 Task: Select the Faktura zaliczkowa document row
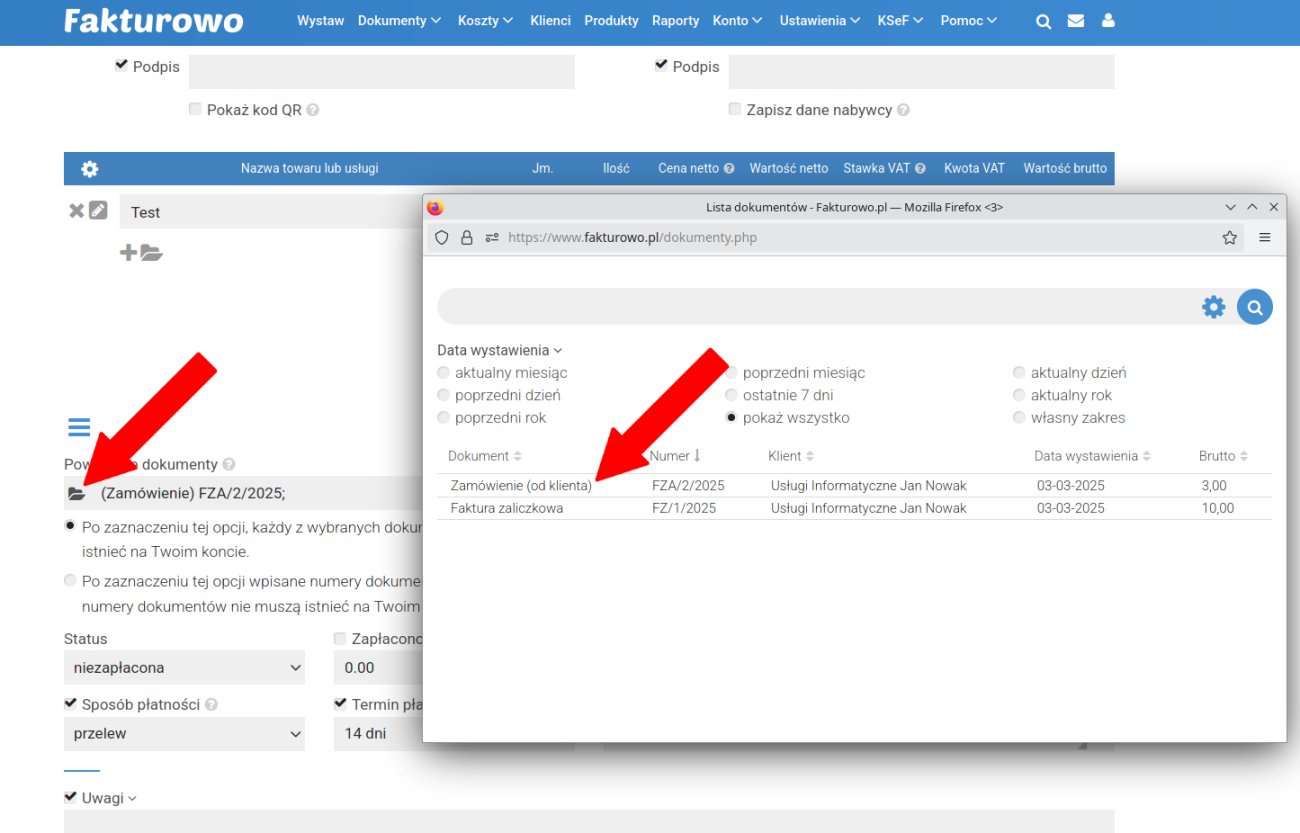tap(854, 508)
